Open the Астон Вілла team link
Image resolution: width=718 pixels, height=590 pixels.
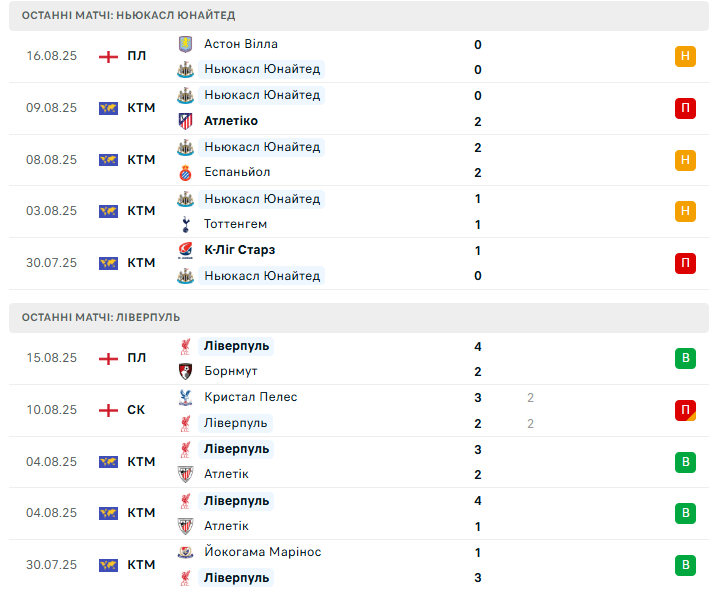pos(240,44)
